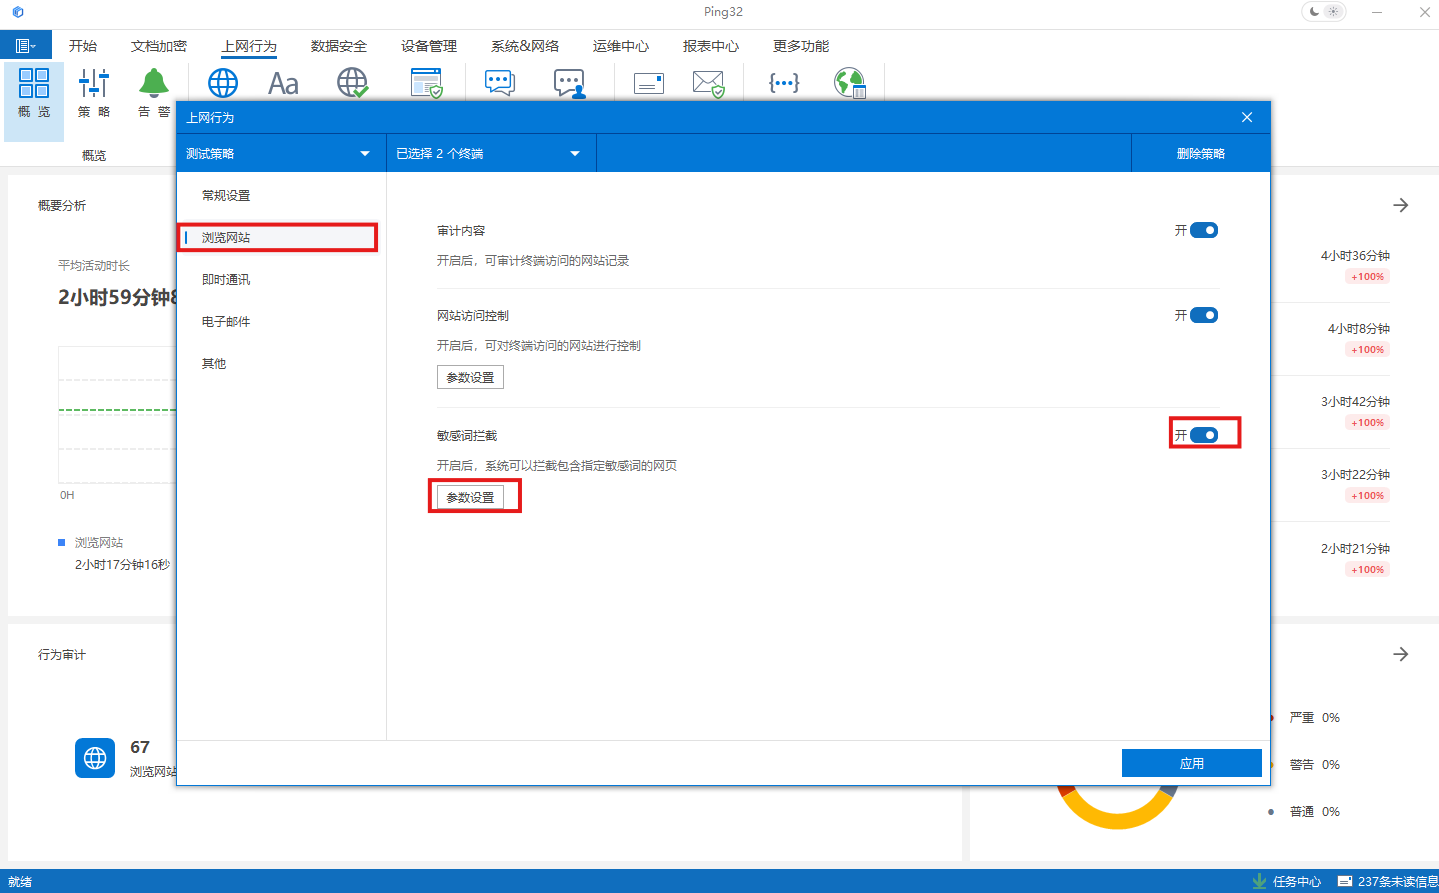
Task: Select the instant messaging chat bubbles icon
Action: click(x=499, y=83)
